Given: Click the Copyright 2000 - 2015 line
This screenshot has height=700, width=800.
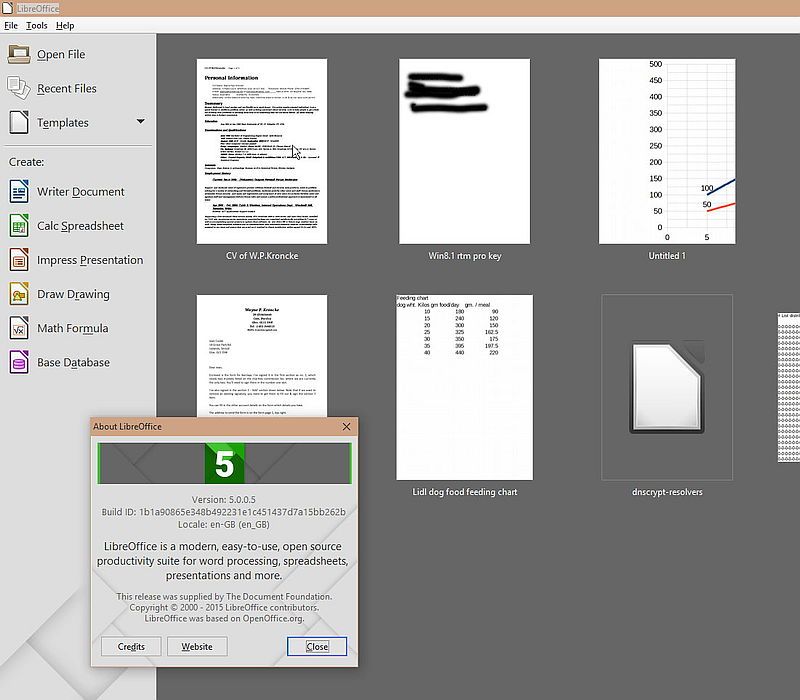Looking at the screenshot, I should pos(224,608).
